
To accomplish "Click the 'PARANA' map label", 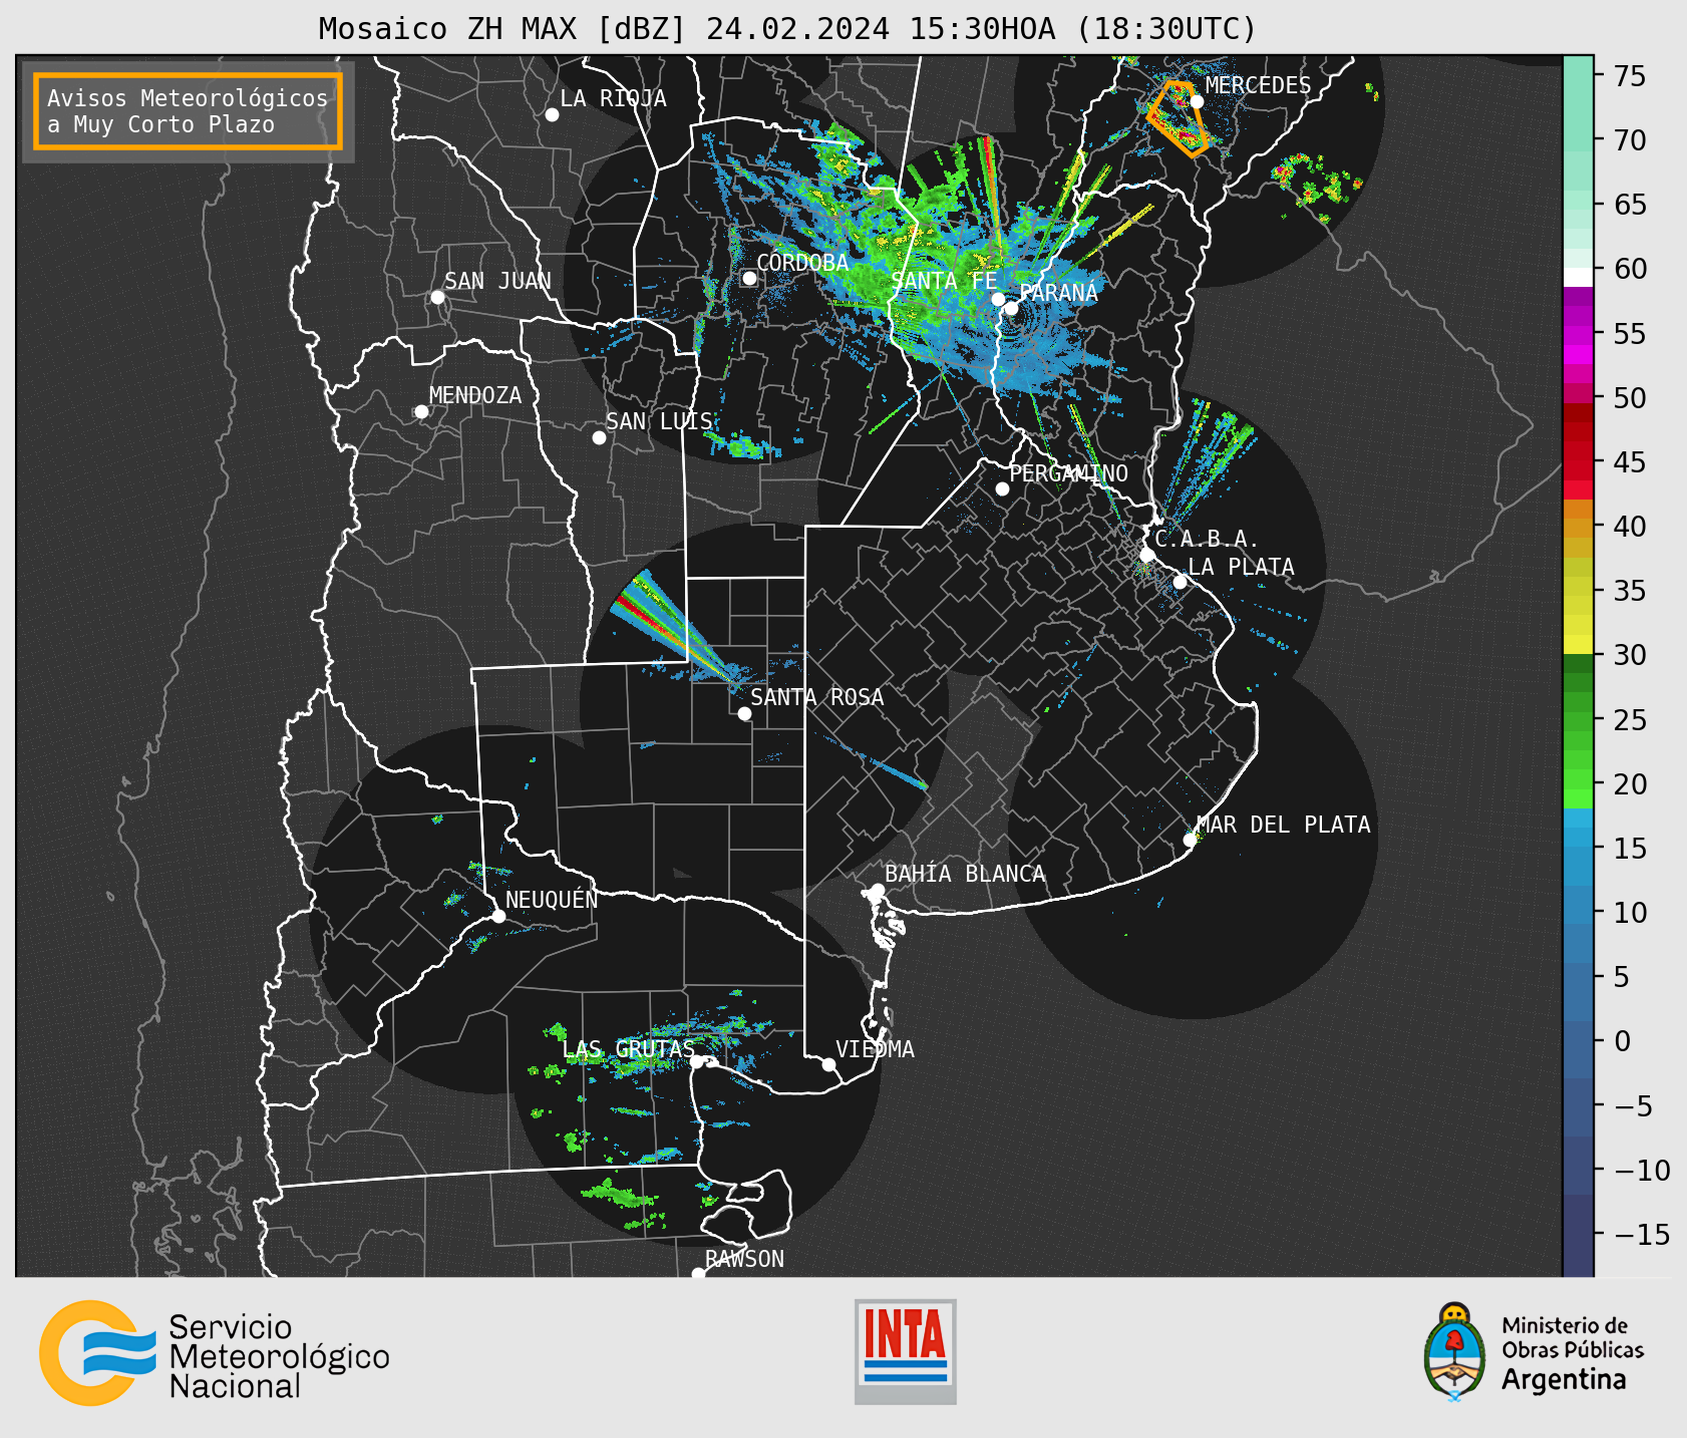I will click(x=1059, y=293).
